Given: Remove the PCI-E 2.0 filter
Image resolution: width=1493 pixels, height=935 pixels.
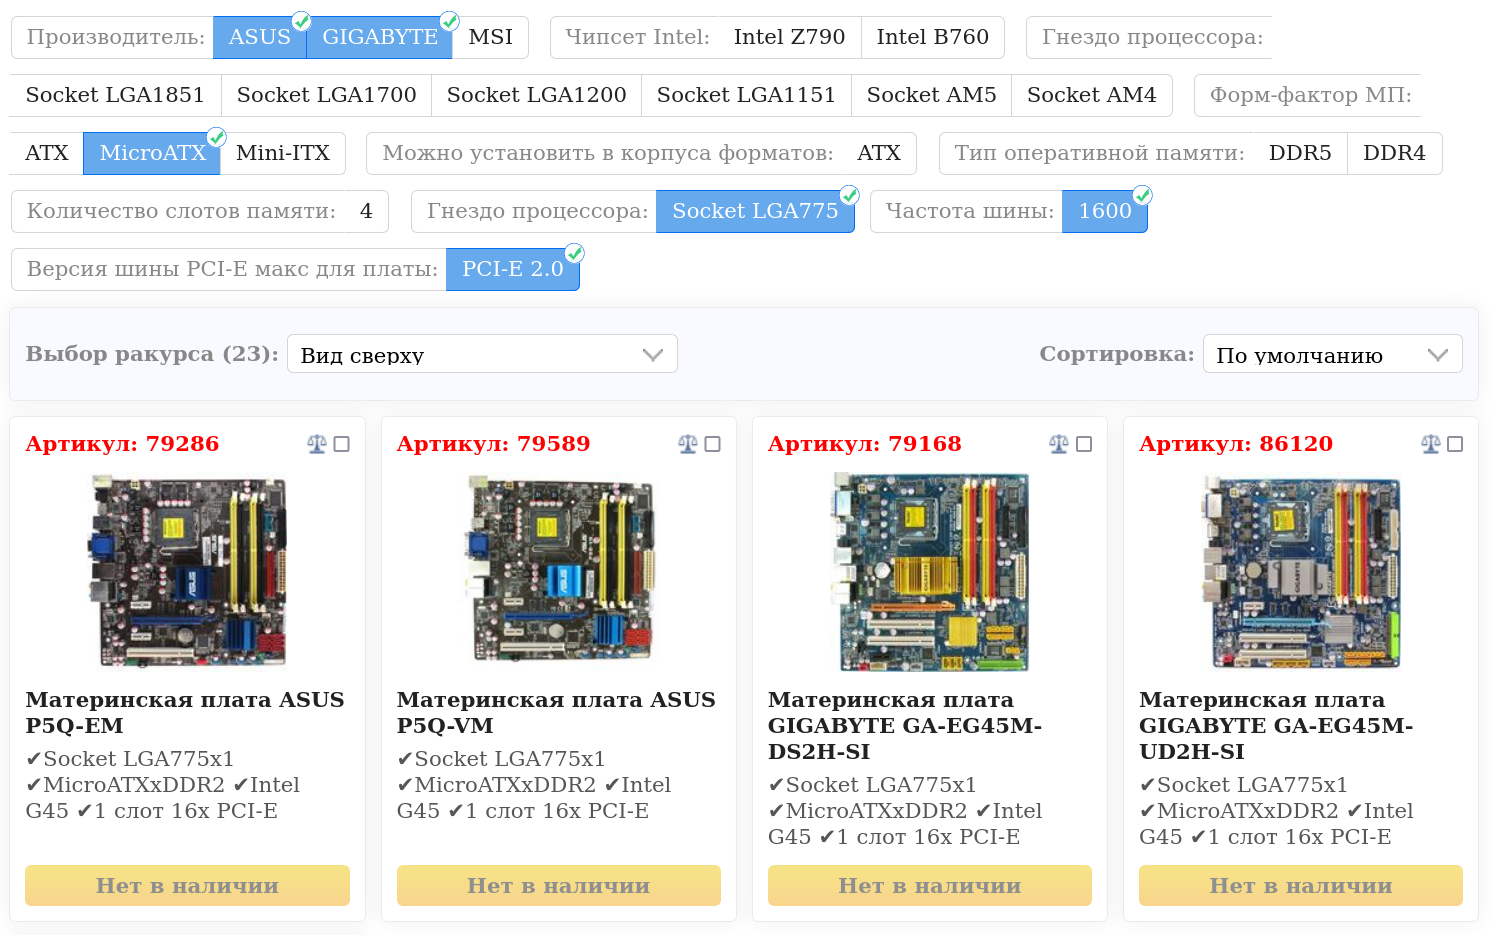Looking at the screenshot, I should 513,269.
